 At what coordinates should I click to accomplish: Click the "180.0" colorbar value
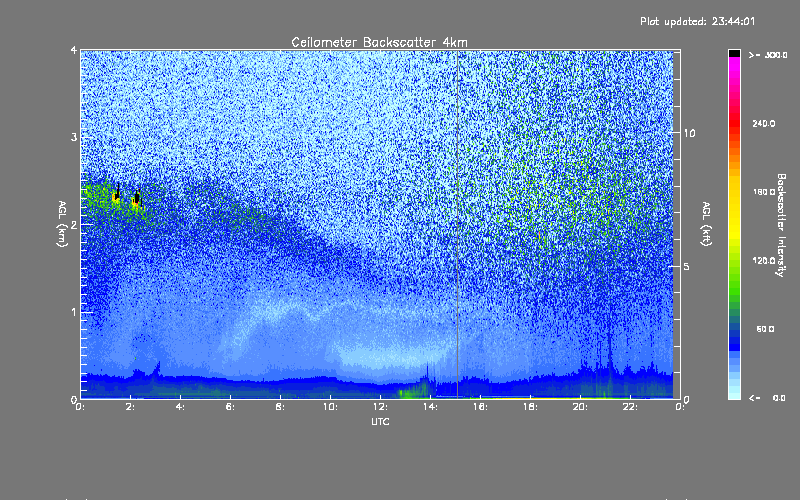764,192
